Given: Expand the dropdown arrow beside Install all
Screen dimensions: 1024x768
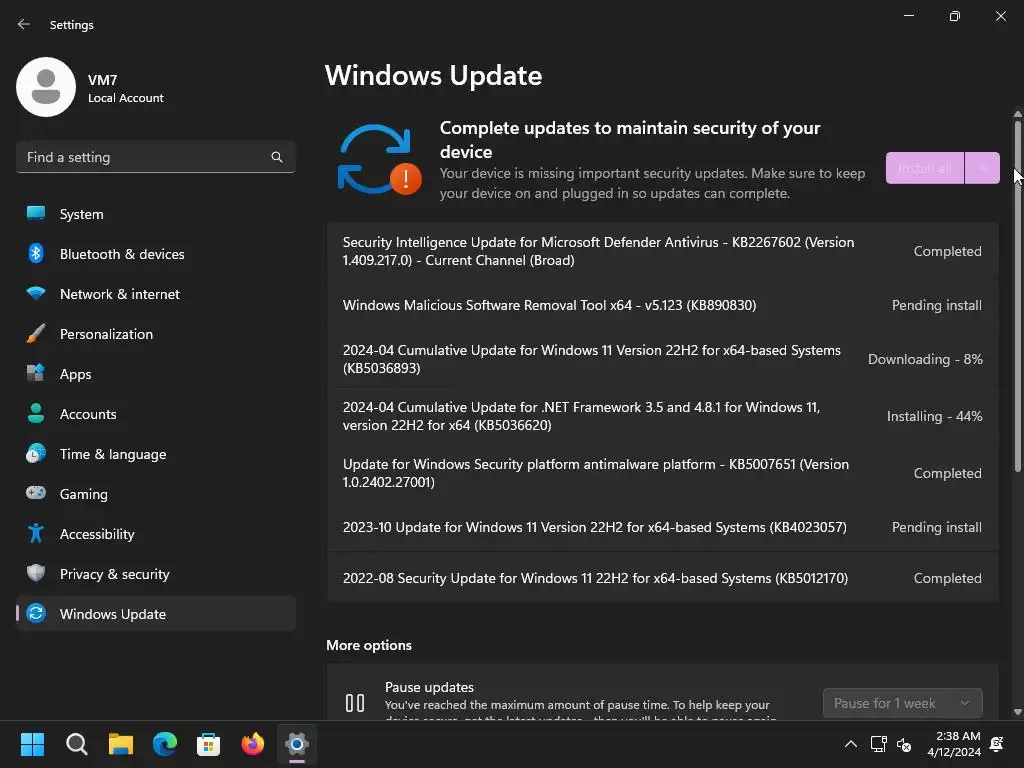Looking at the screenshot, I should [x=982, y=168].
